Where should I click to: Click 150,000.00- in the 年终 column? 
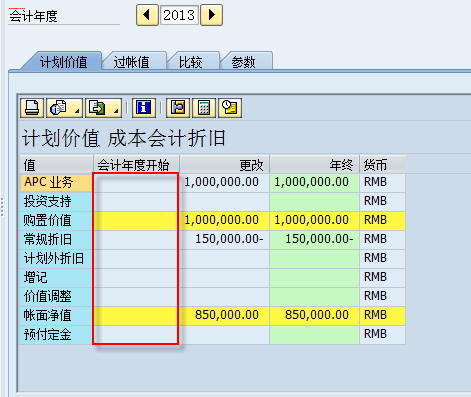(314, 239)
